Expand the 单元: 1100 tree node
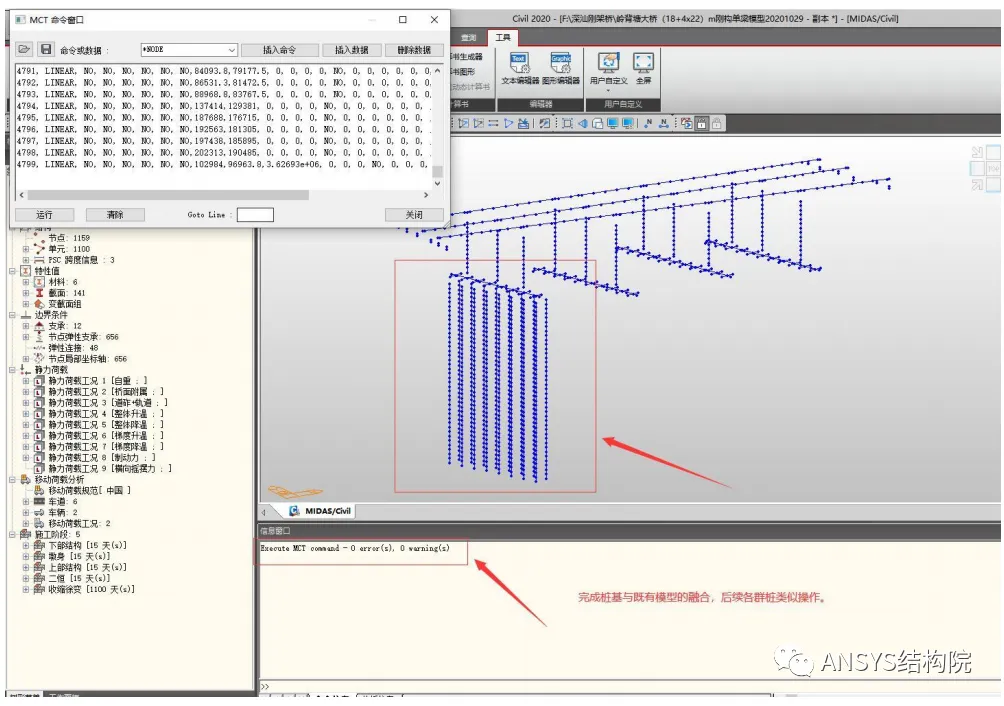This screenshot has width=1004, height=706. [x=26, y=249]
